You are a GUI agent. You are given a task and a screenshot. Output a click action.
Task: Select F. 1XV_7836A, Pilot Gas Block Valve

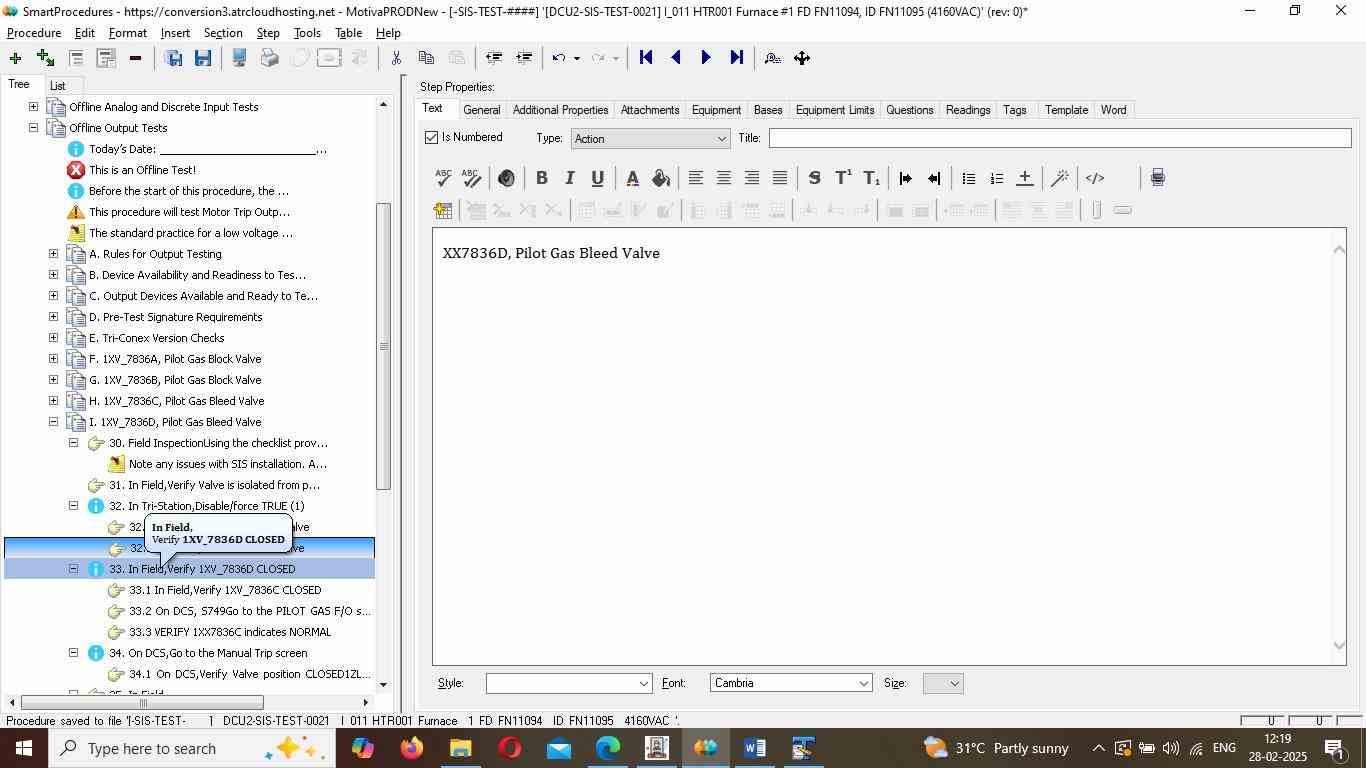click(x=175, y=359)
